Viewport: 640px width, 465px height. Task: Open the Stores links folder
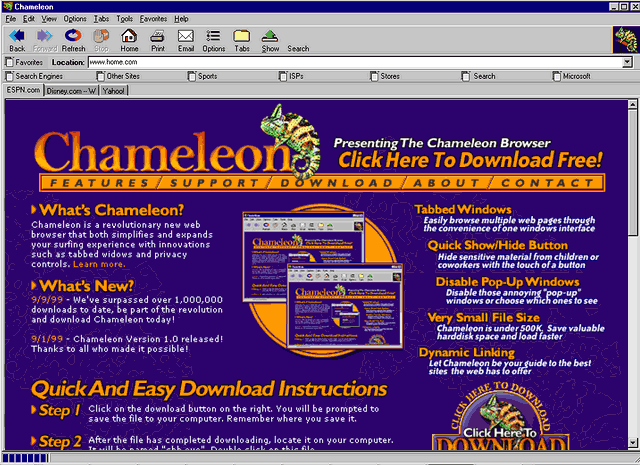click(x=385, y=76)
